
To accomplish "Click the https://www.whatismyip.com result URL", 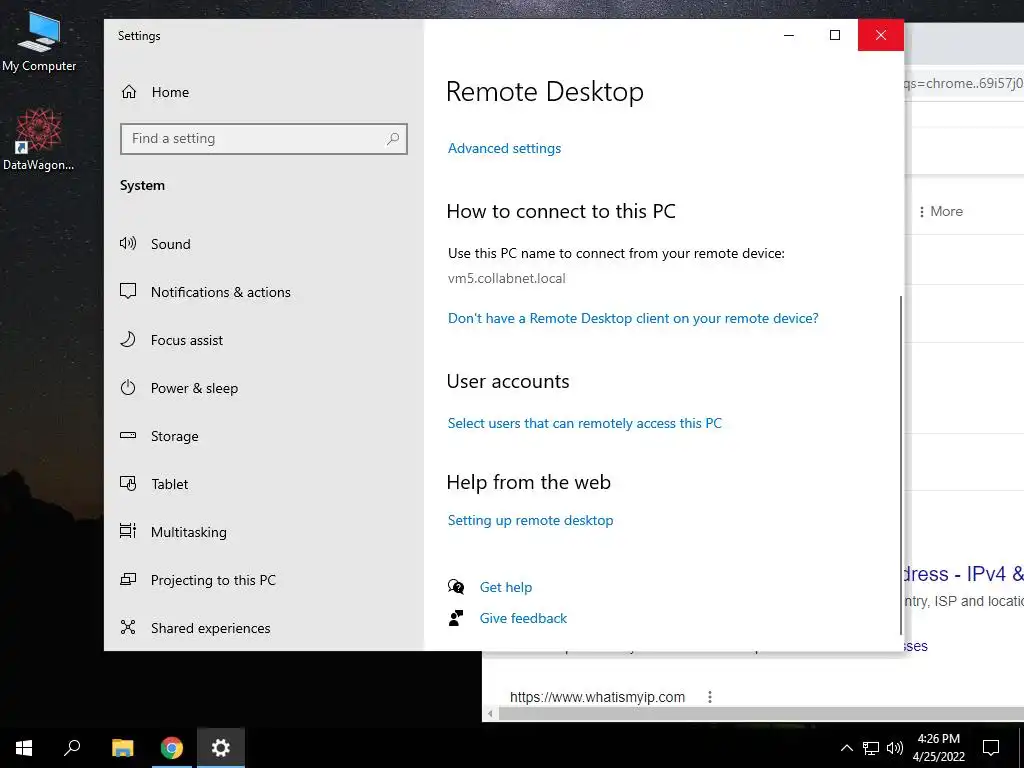I will click(598, 697).
